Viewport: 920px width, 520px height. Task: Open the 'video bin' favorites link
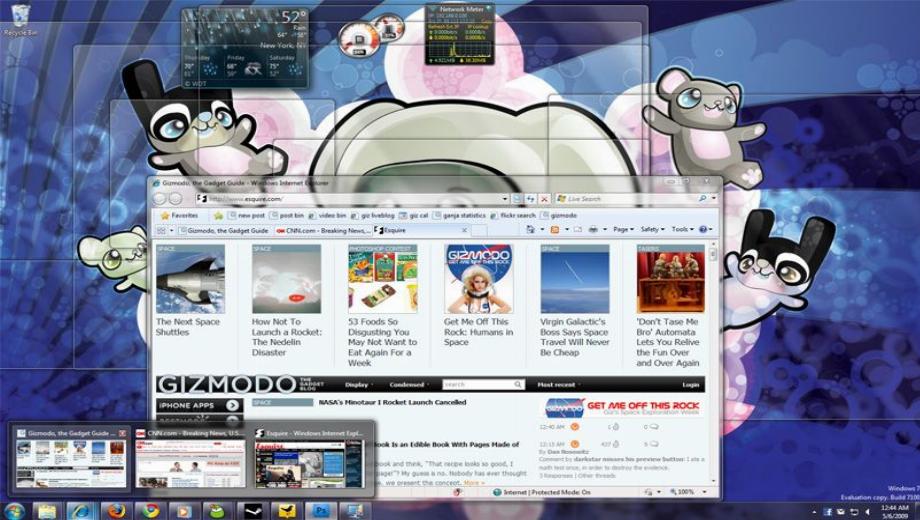tap(327, 215)
